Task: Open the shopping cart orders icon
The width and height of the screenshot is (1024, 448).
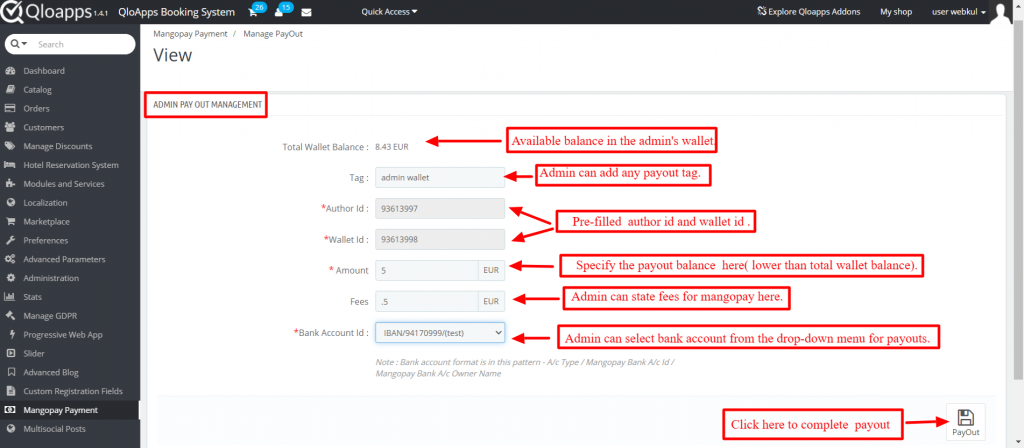Action: pyautogui.click(x=253, y=12)
